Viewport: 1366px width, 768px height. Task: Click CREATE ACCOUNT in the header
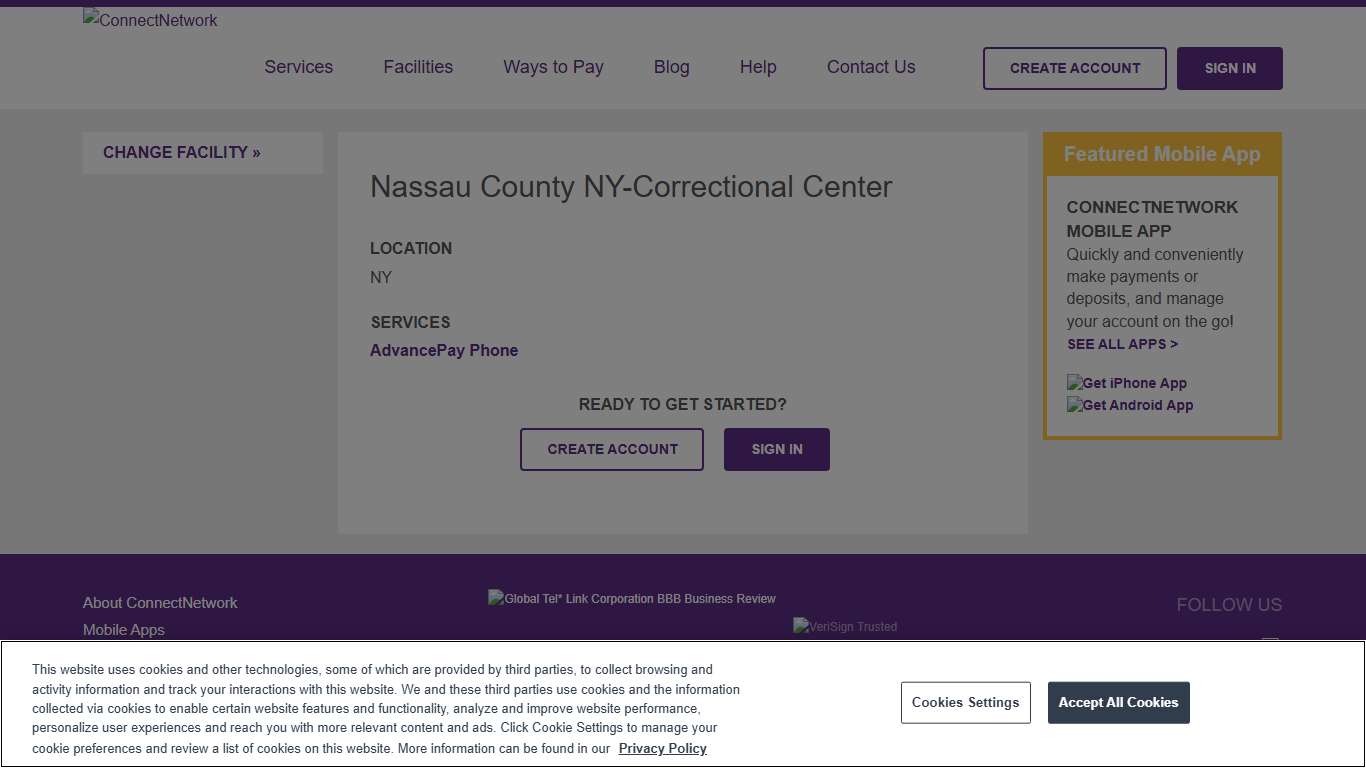pos(1074,68)
